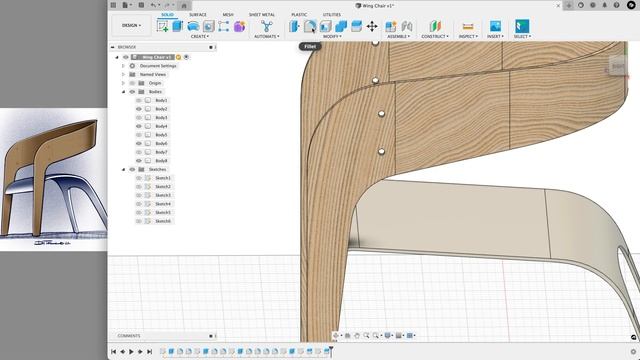Image resolution: width=640 pixels, height=360 pixels.
Task: Switch to the Utilities tab
Action: 332,15
